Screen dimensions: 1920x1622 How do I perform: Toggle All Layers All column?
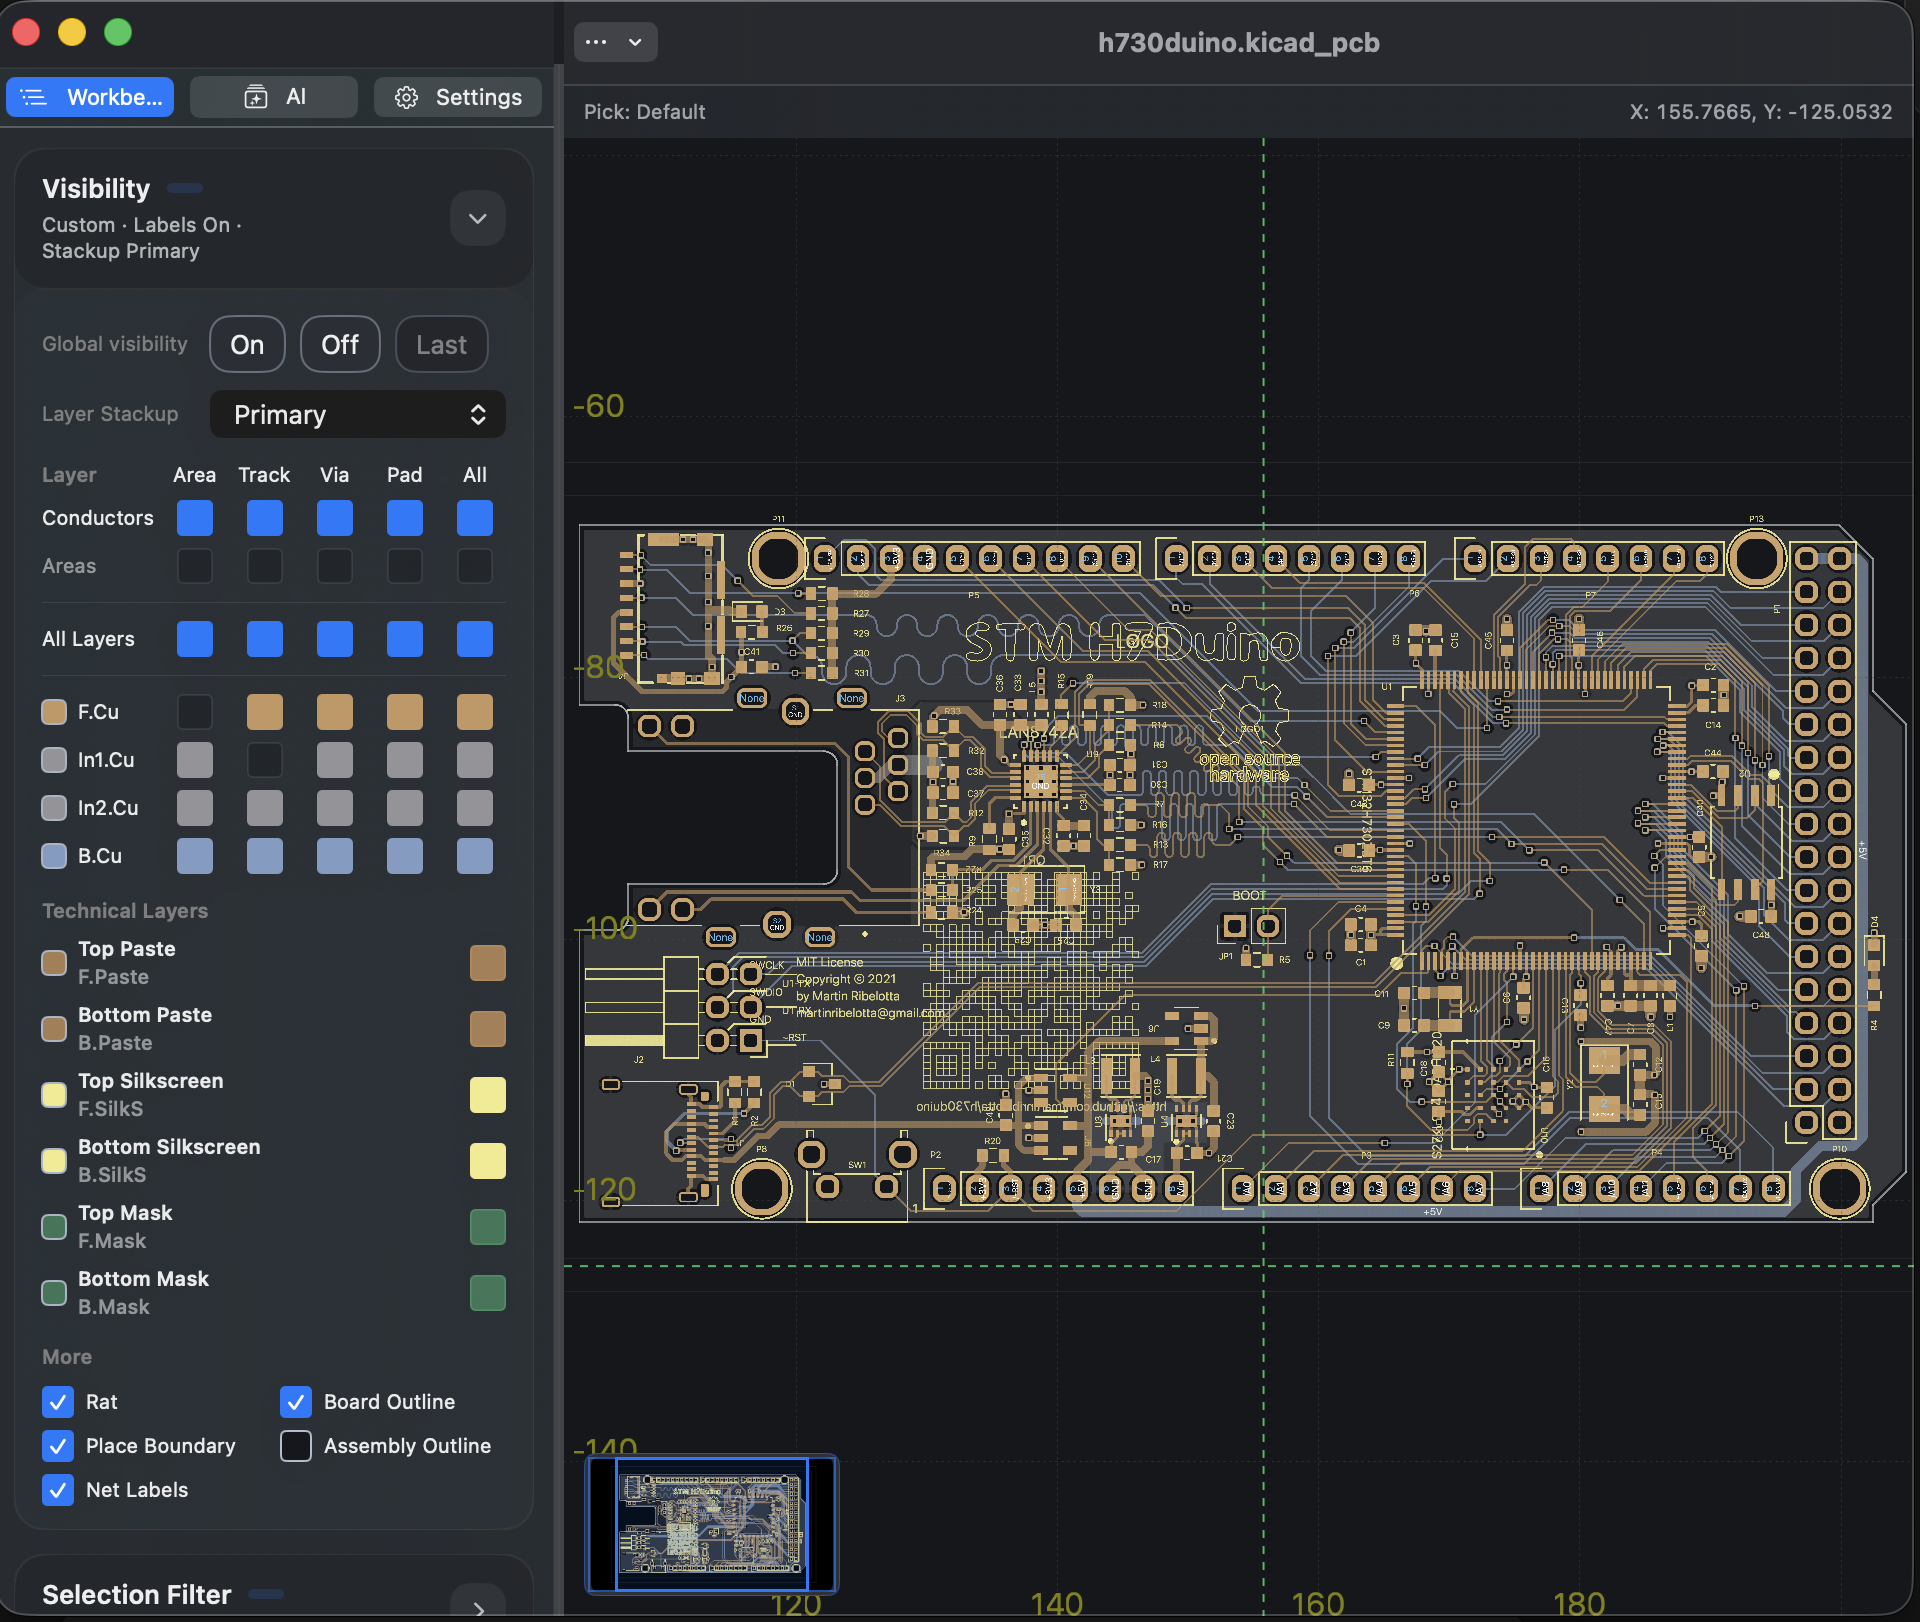point(475,639)
